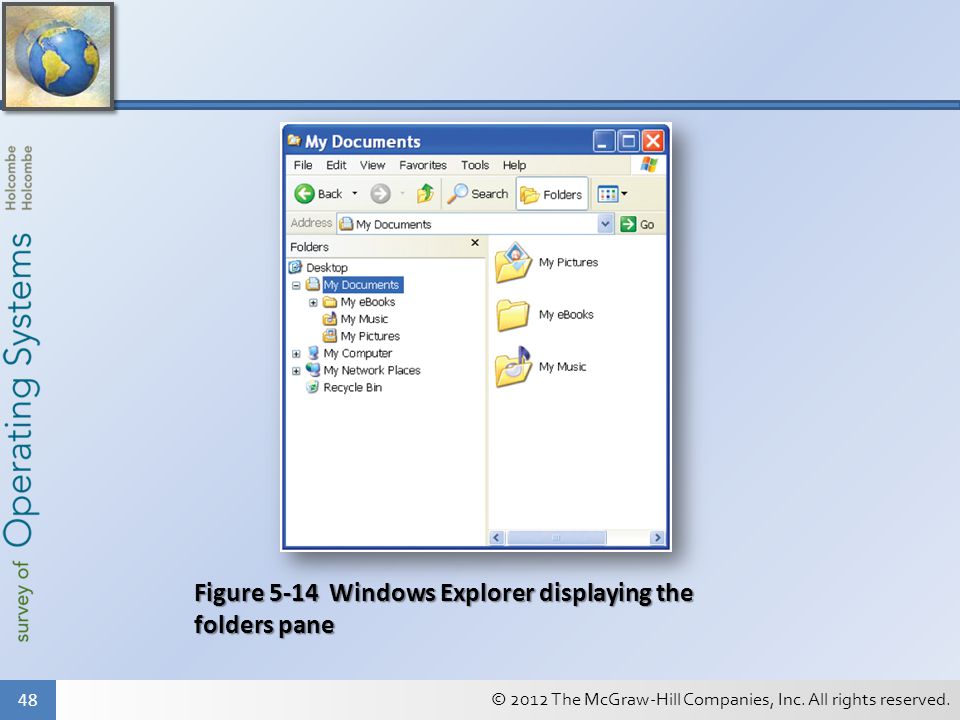
Task: Expand the My Network Places node
Action: [x=296, y=371]
